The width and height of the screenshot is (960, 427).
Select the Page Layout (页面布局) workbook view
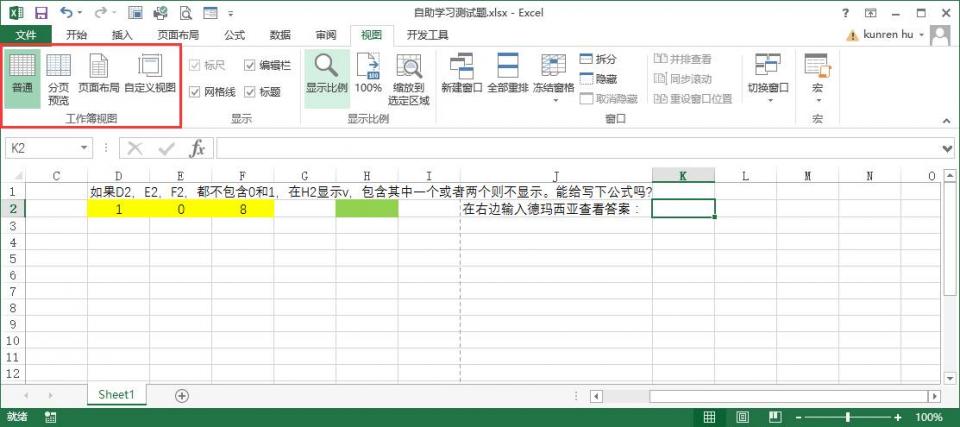click(99, 78)
